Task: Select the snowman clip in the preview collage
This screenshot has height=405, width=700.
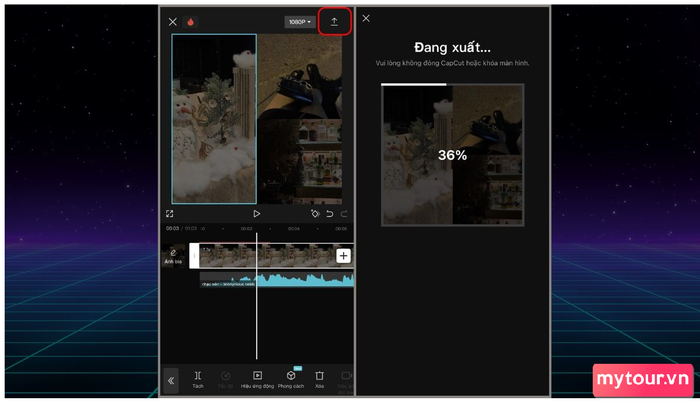Action: (214, 119)
